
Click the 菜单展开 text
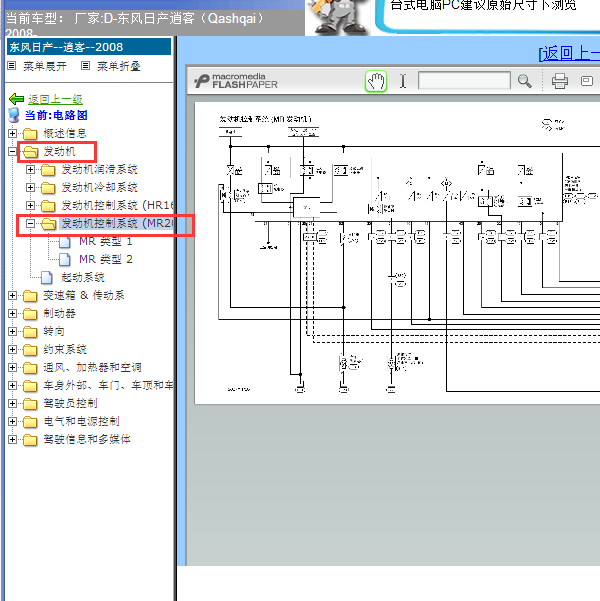point(45,66)
